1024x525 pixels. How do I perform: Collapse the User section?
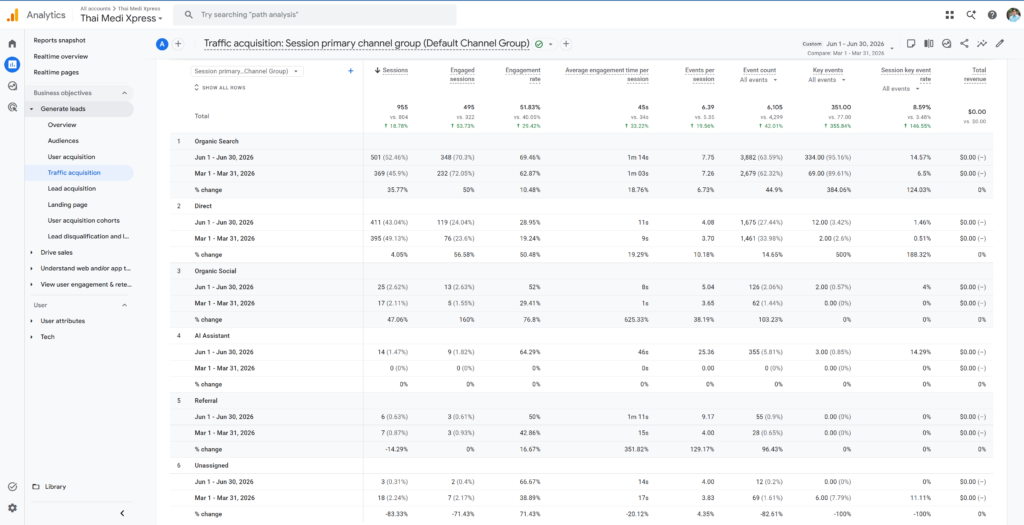[125, 305]
